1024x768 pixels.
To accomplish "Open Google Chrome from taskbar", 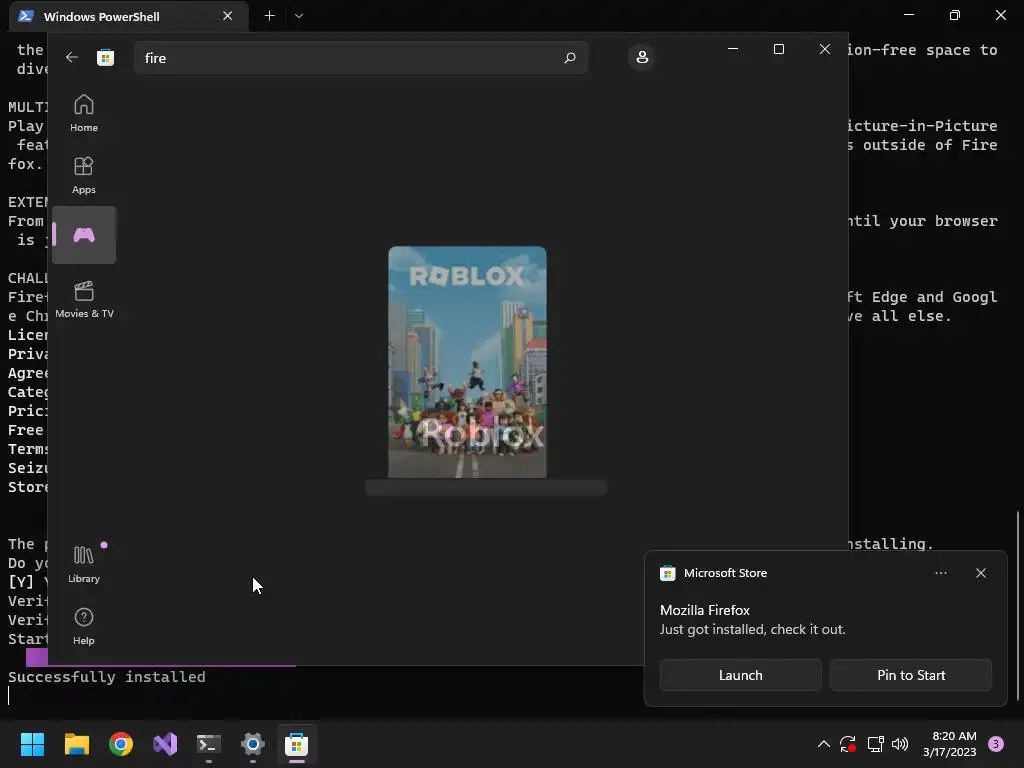I will point(121,744).
